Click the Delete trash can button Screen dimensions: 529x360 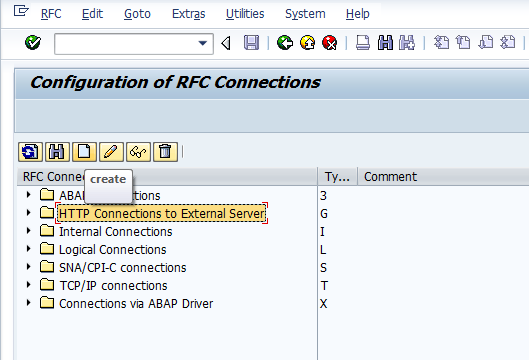coord(165,152)
